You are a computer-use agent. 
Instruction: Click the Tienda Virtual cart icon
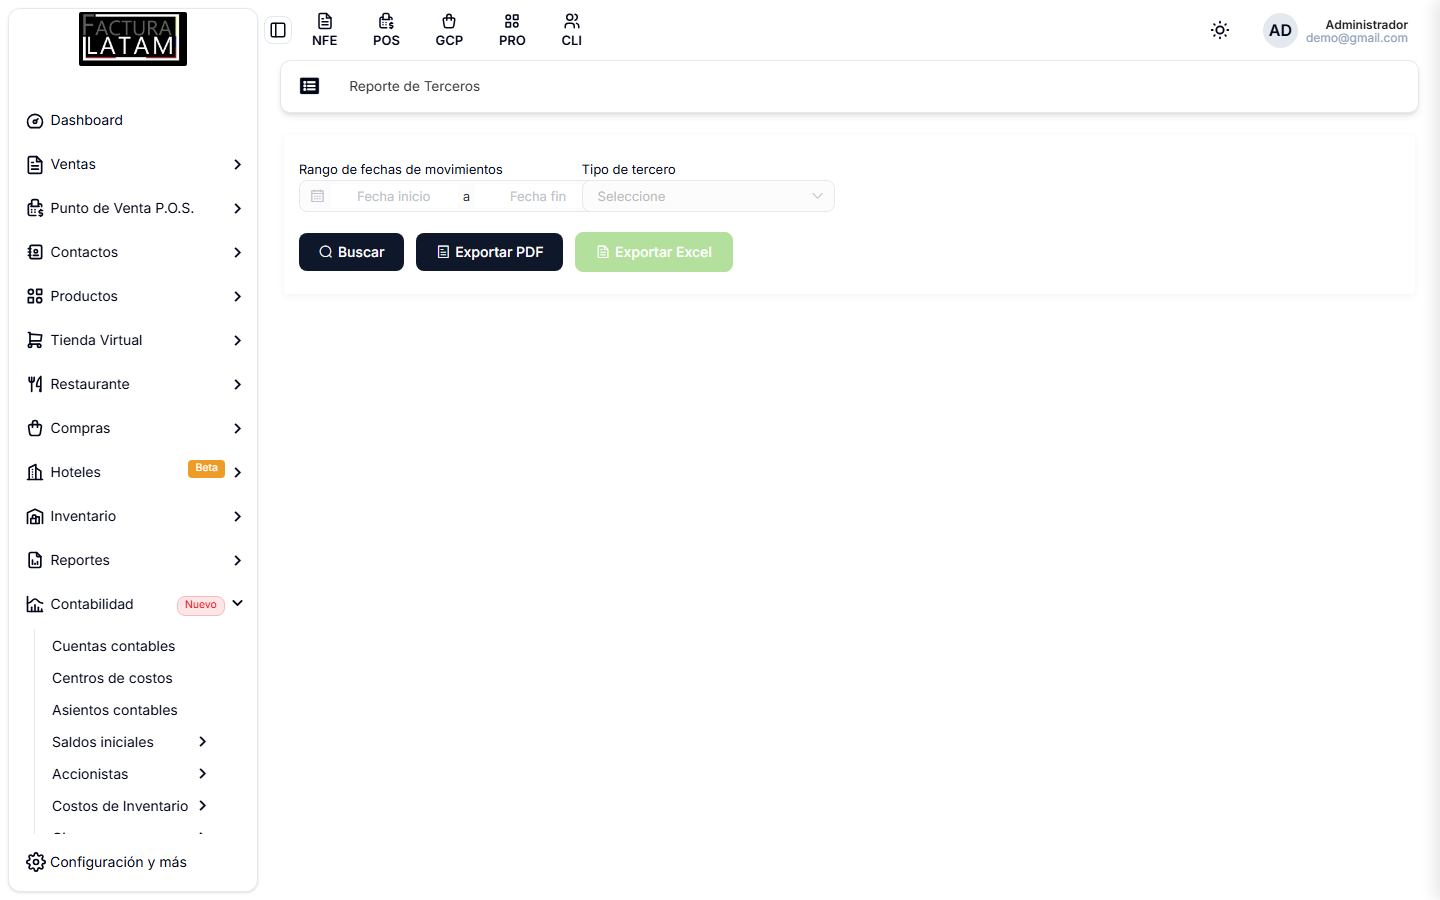click(x=35, y=341)
